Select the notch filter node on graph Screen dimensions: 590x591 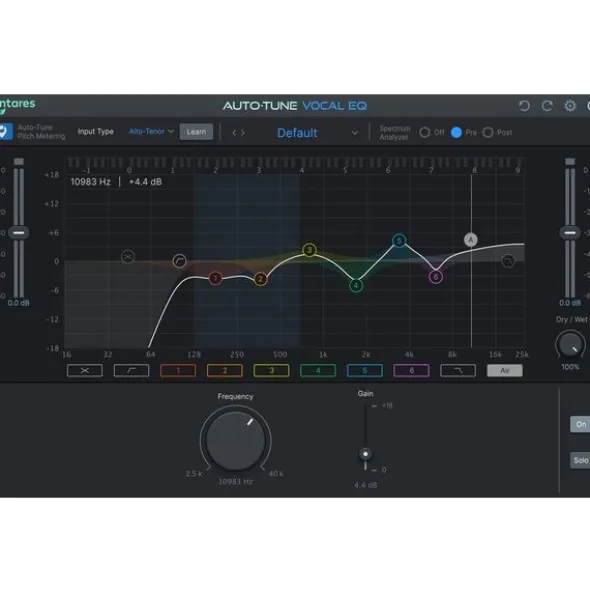point(128,257)
